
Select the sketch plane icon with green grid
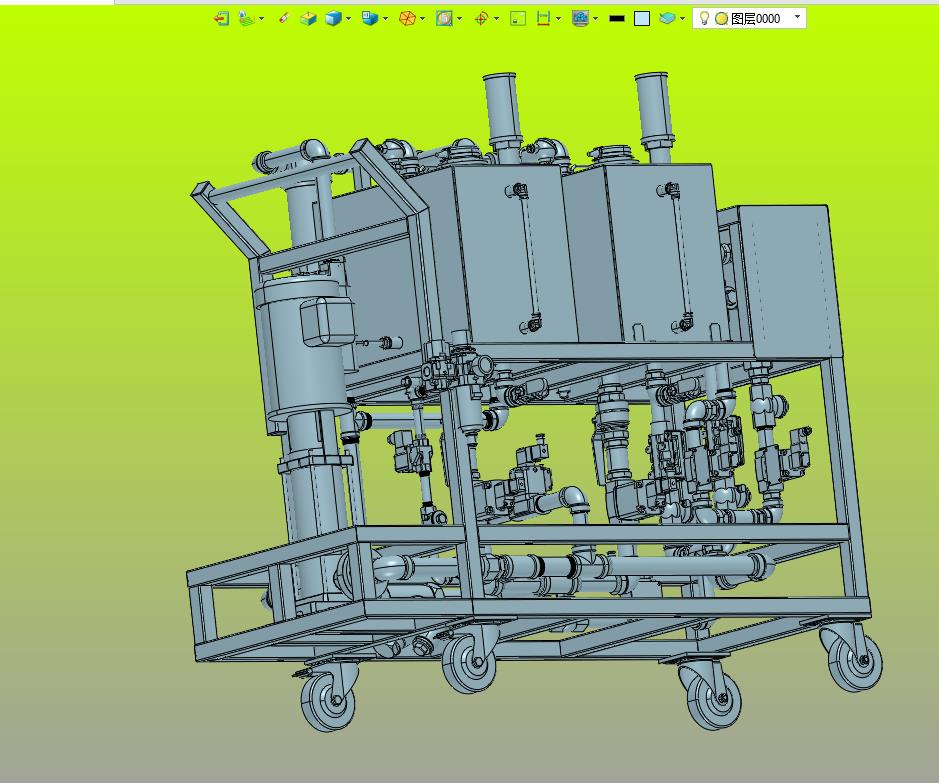(246, 19)
